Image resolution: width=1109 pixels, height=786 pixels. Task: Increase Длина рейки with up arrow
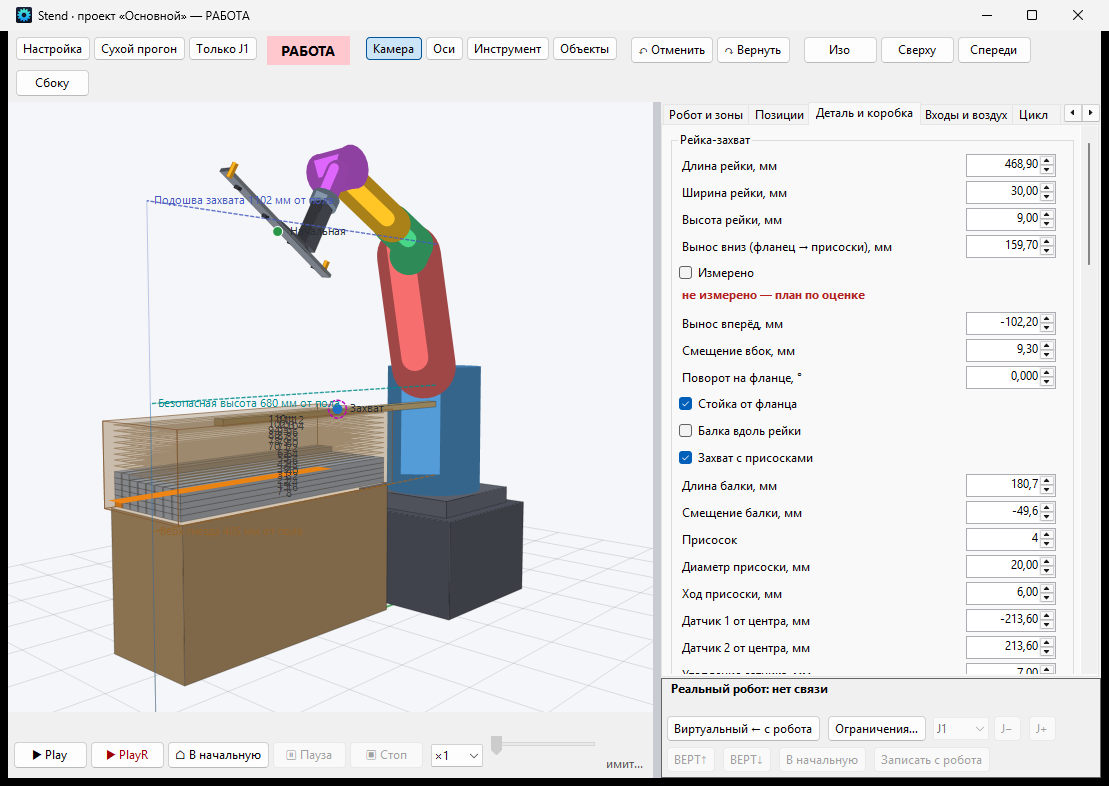coord(1047,161)
